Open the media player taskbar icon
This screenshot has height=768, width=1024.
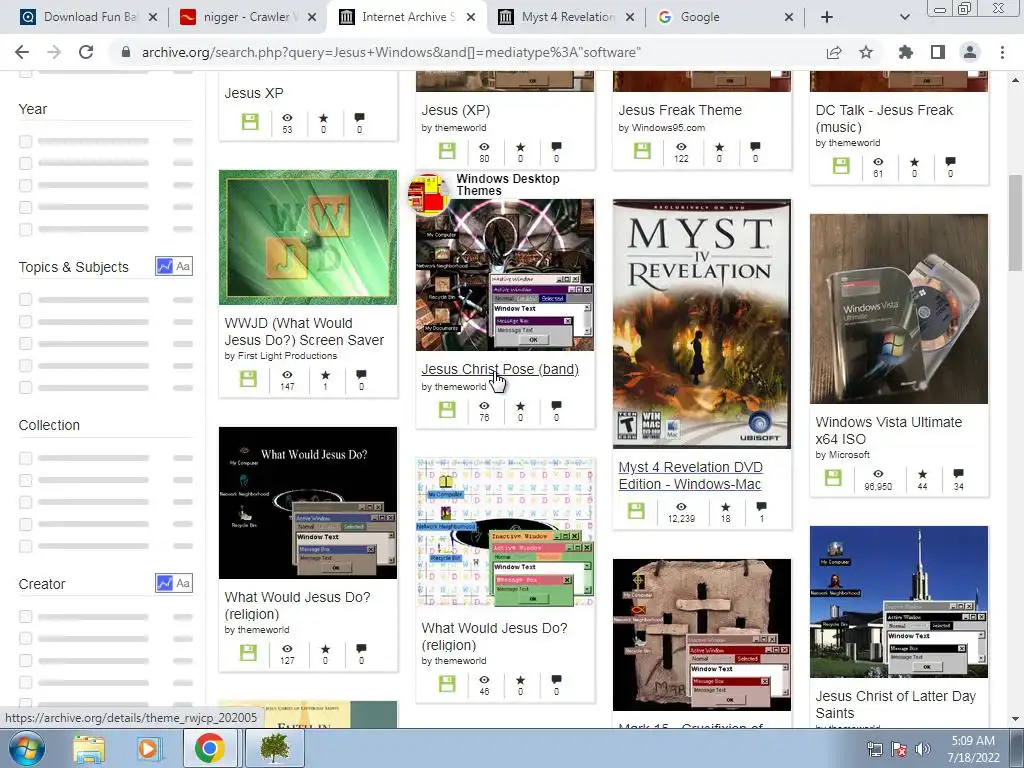[x=148, y=749]
